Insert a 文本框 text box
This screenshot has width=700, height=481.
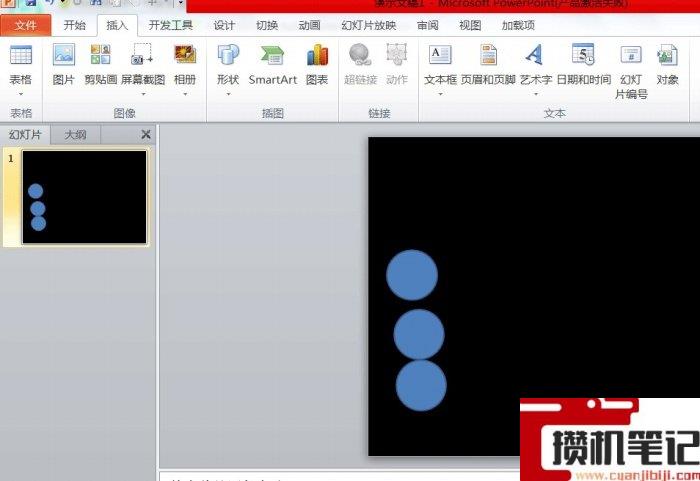coord(440,55)
